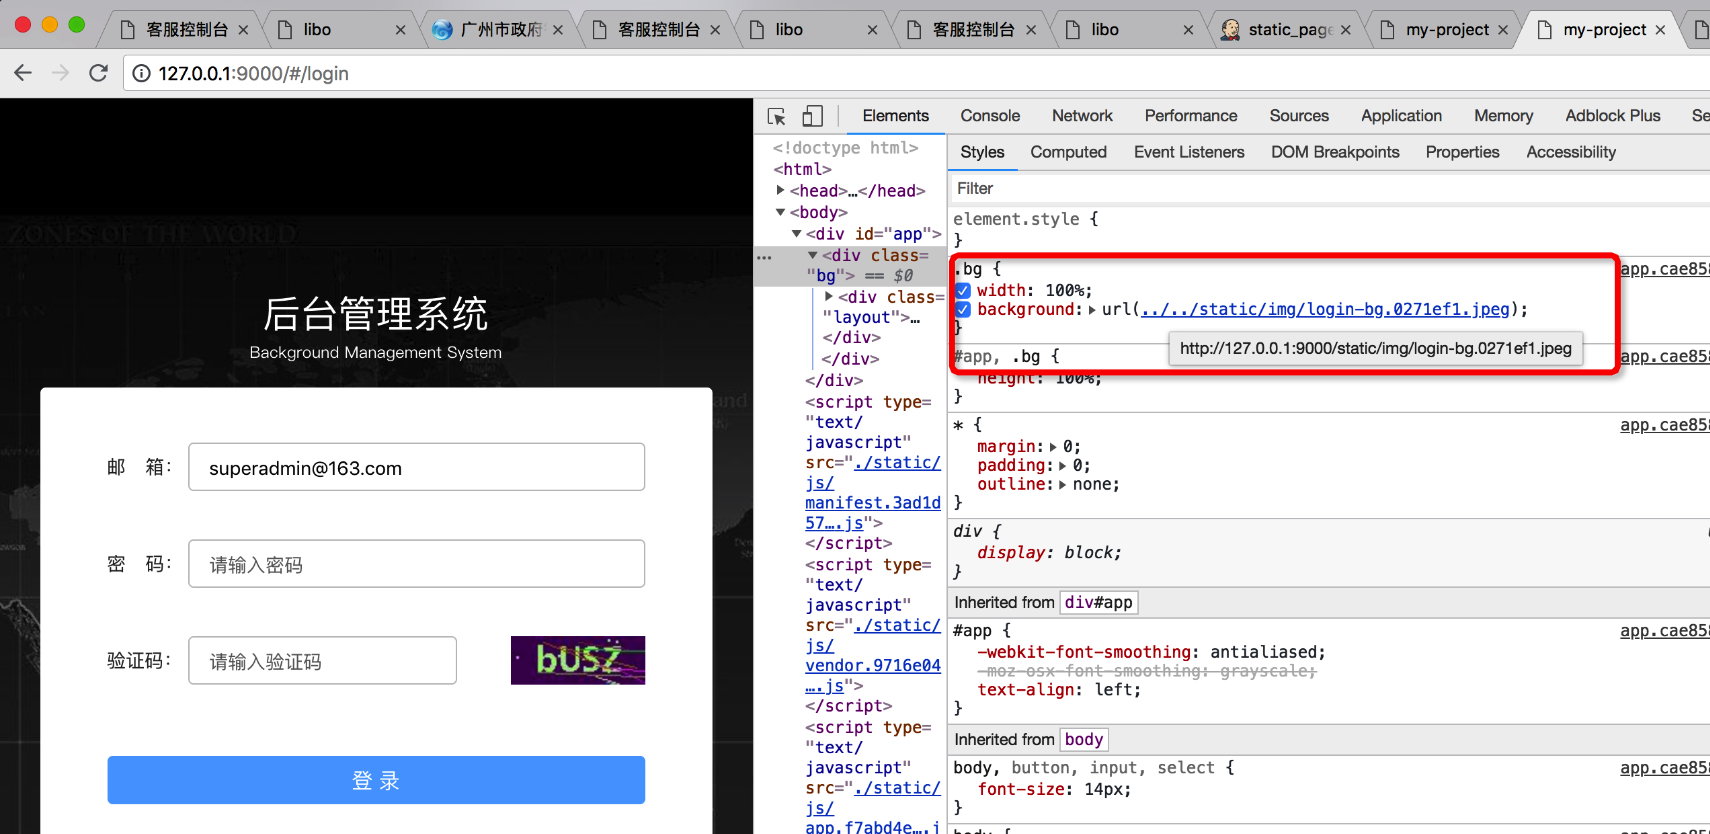
Task: Collapse the div class="bg" node
Action: click(813, 255)
